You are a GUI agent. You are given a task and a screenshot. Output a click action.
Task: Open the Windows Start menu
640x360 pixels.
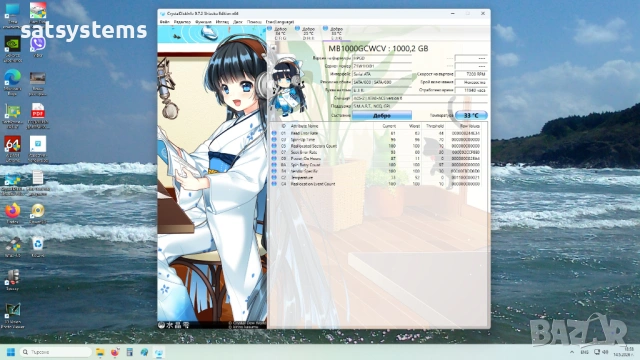tap(11, 352)
